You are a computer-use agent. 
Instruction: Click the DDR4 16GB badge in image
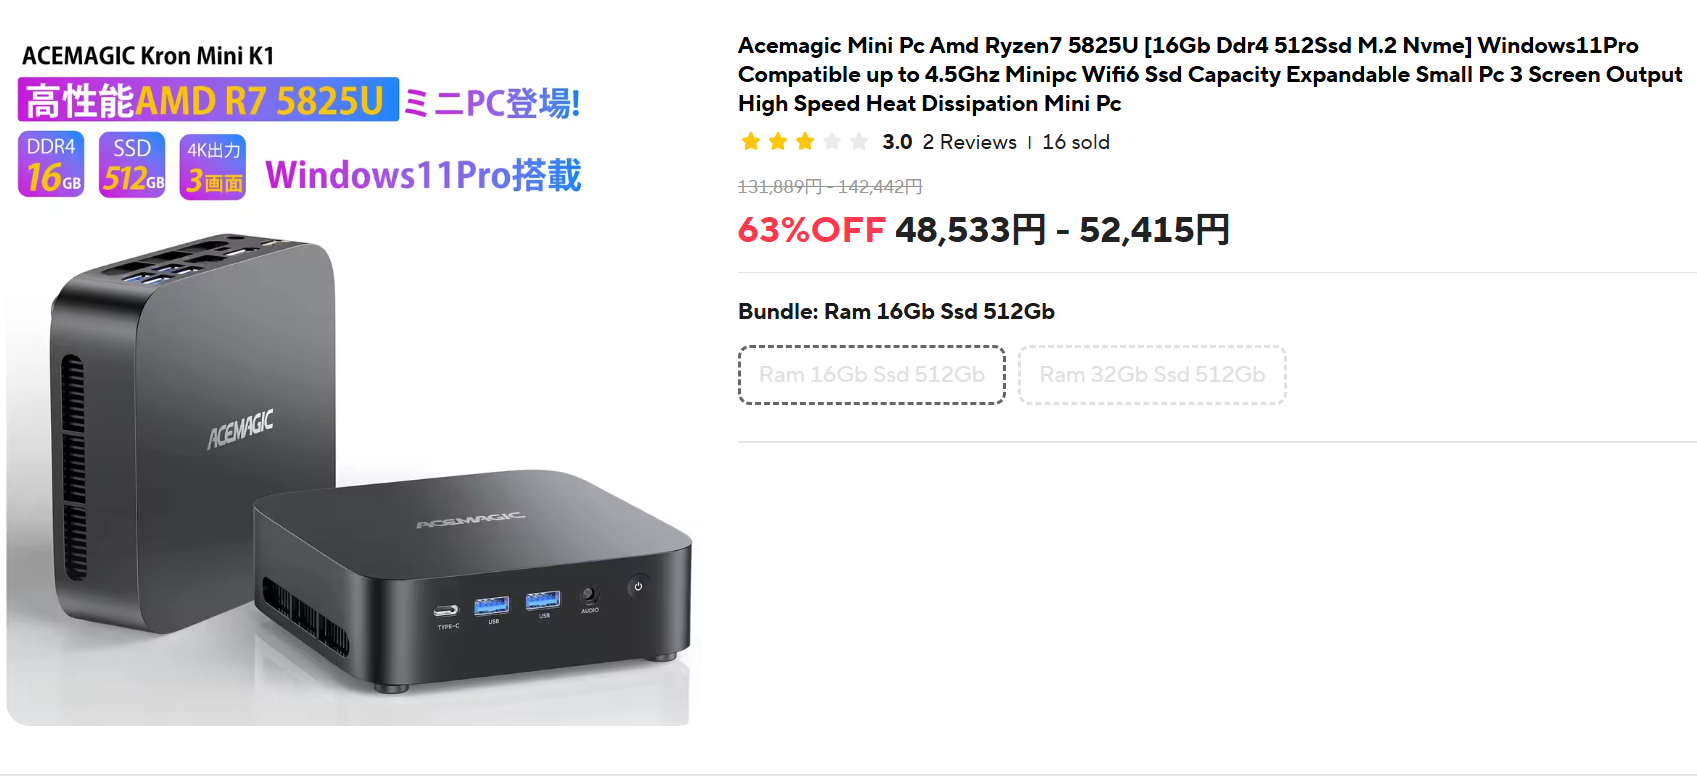coord(51,165)
